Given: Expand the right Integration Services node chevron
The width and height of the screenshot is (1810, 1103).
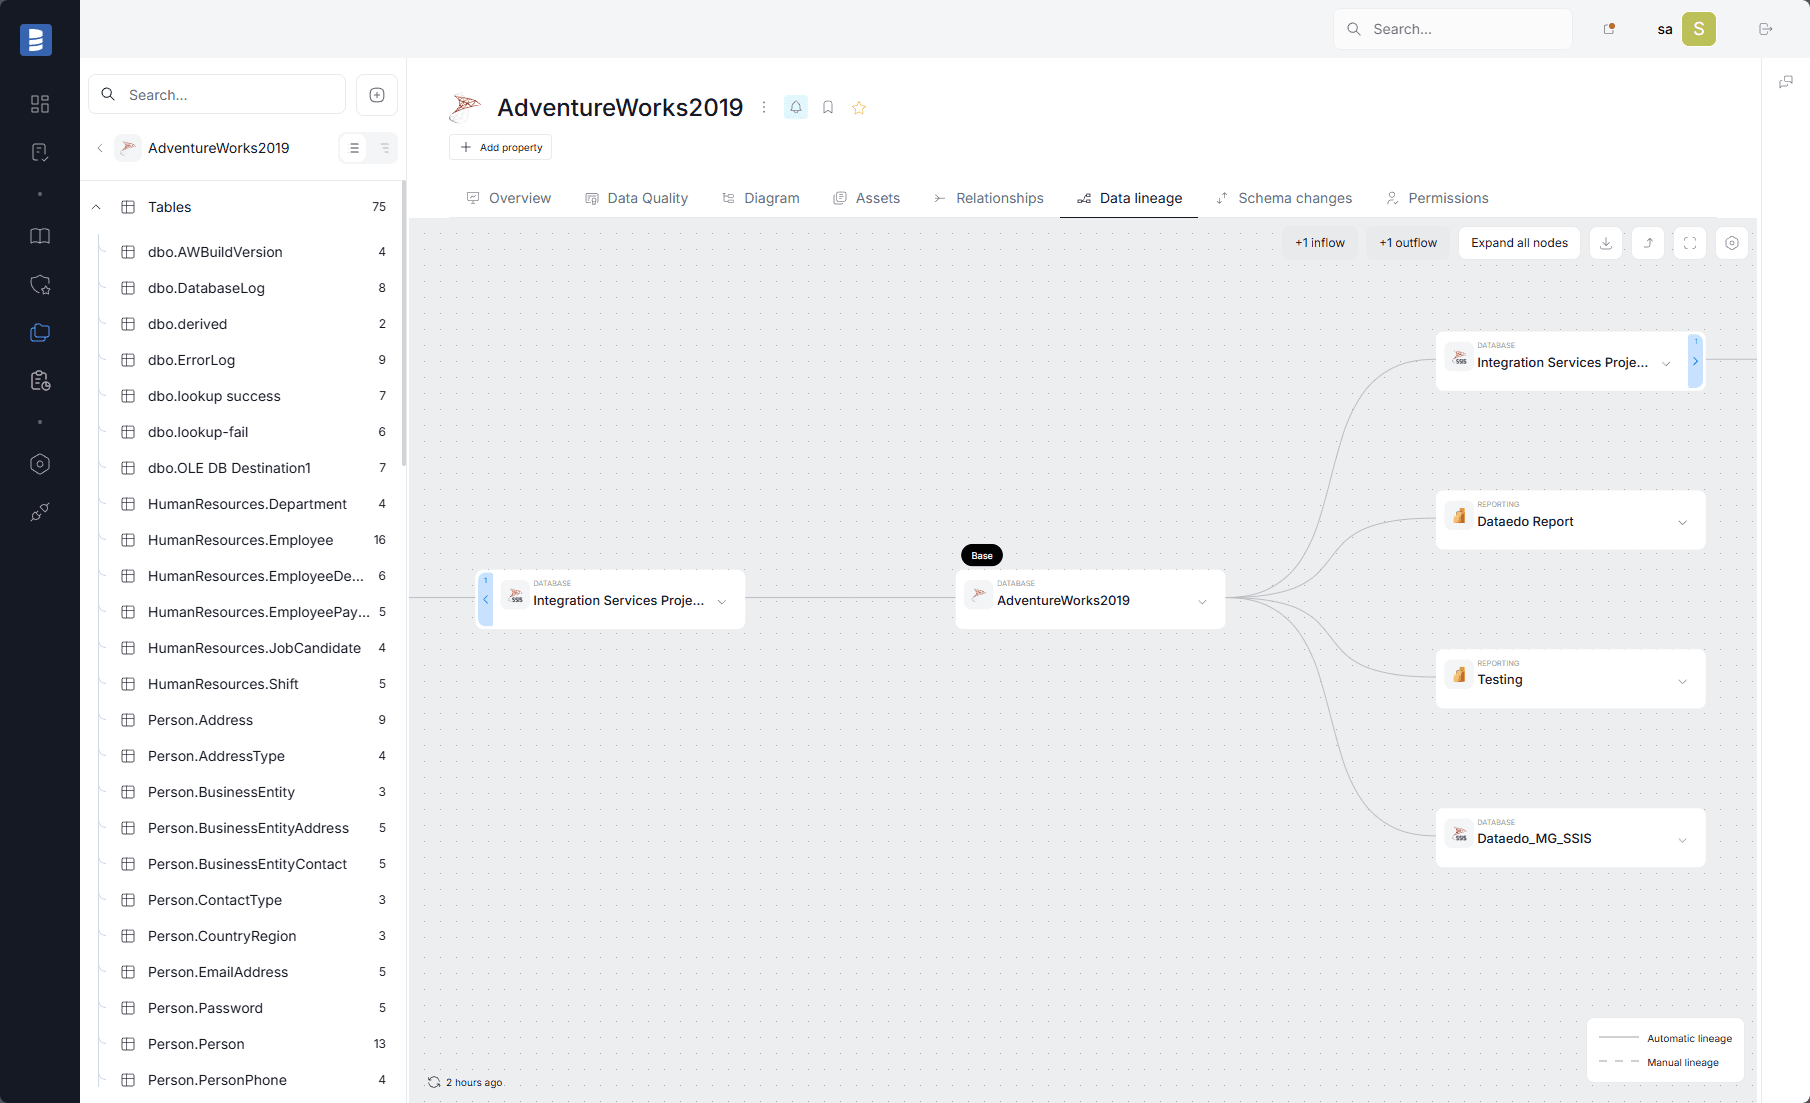Looking at the screenshot, I should point(1666,363).
